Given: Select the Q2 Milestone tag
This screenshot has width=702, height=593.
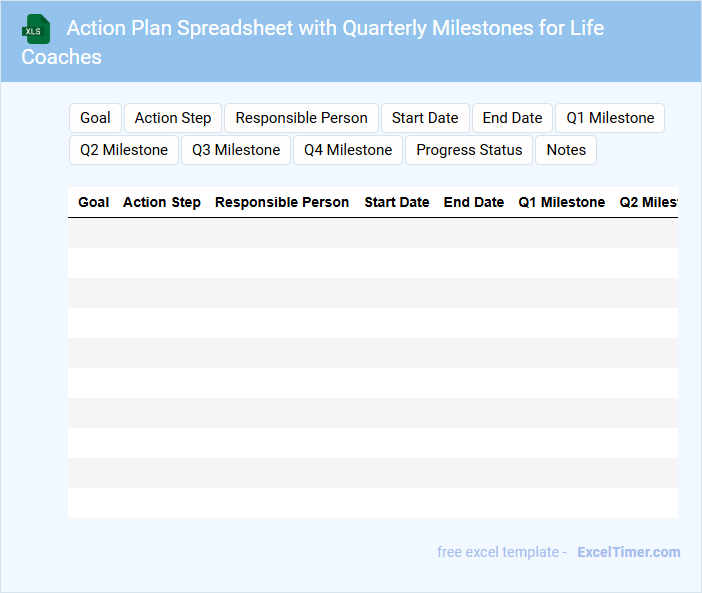Looking at the screenshot, I should click(124, 150).
